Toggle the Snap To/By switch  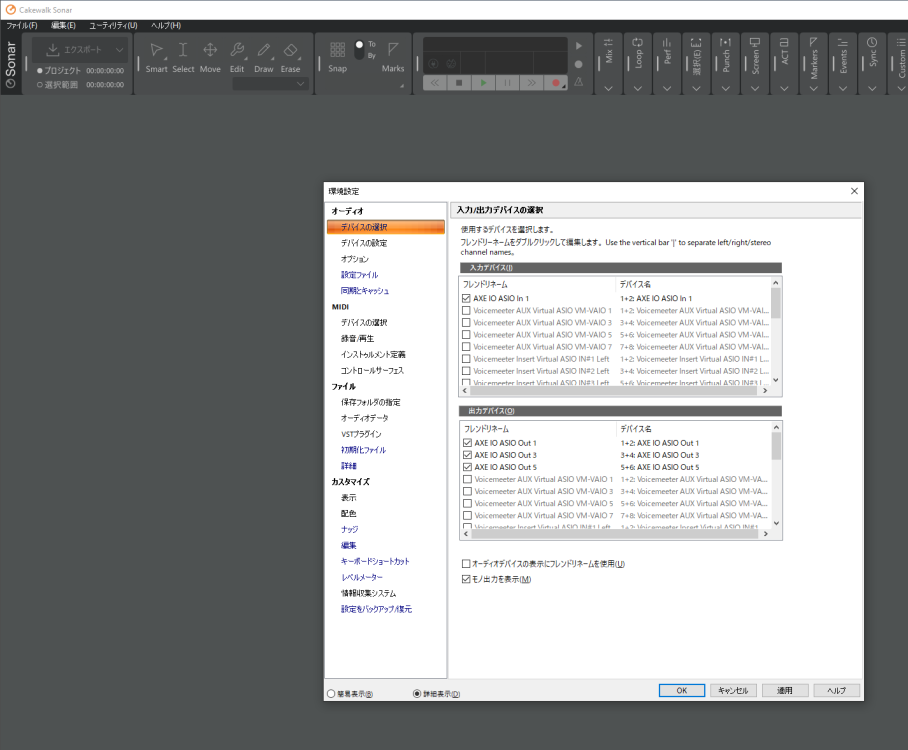[x=360, y=50]
